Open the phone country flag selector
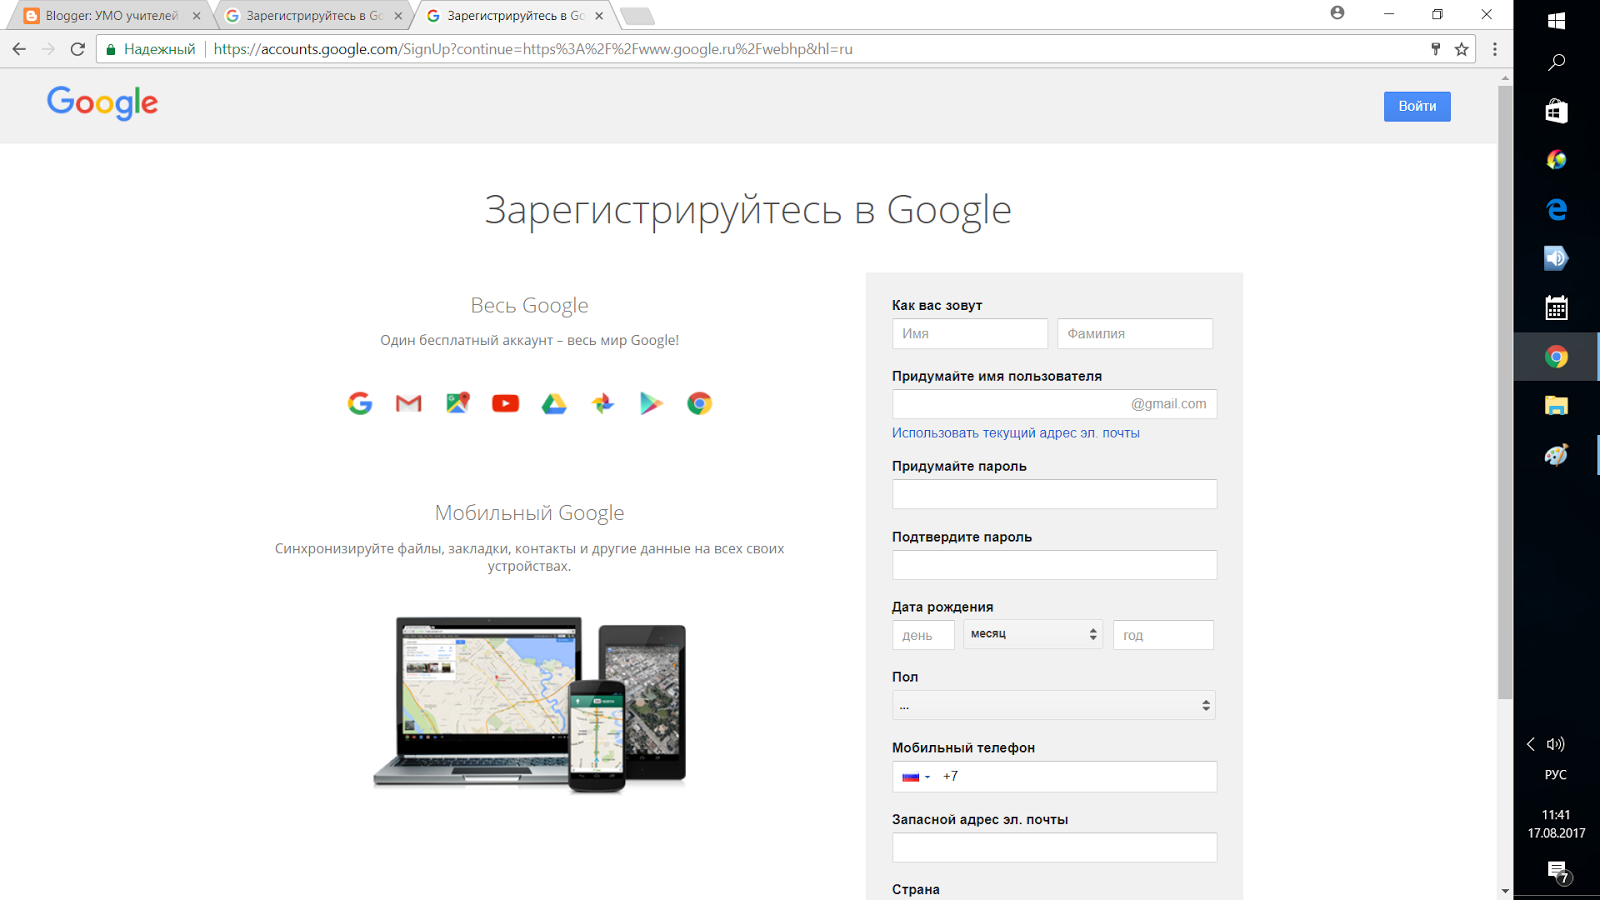Image resolution: width=1600 pixels, height=900 pixels. pyautogui.click(x=916, y=777)
